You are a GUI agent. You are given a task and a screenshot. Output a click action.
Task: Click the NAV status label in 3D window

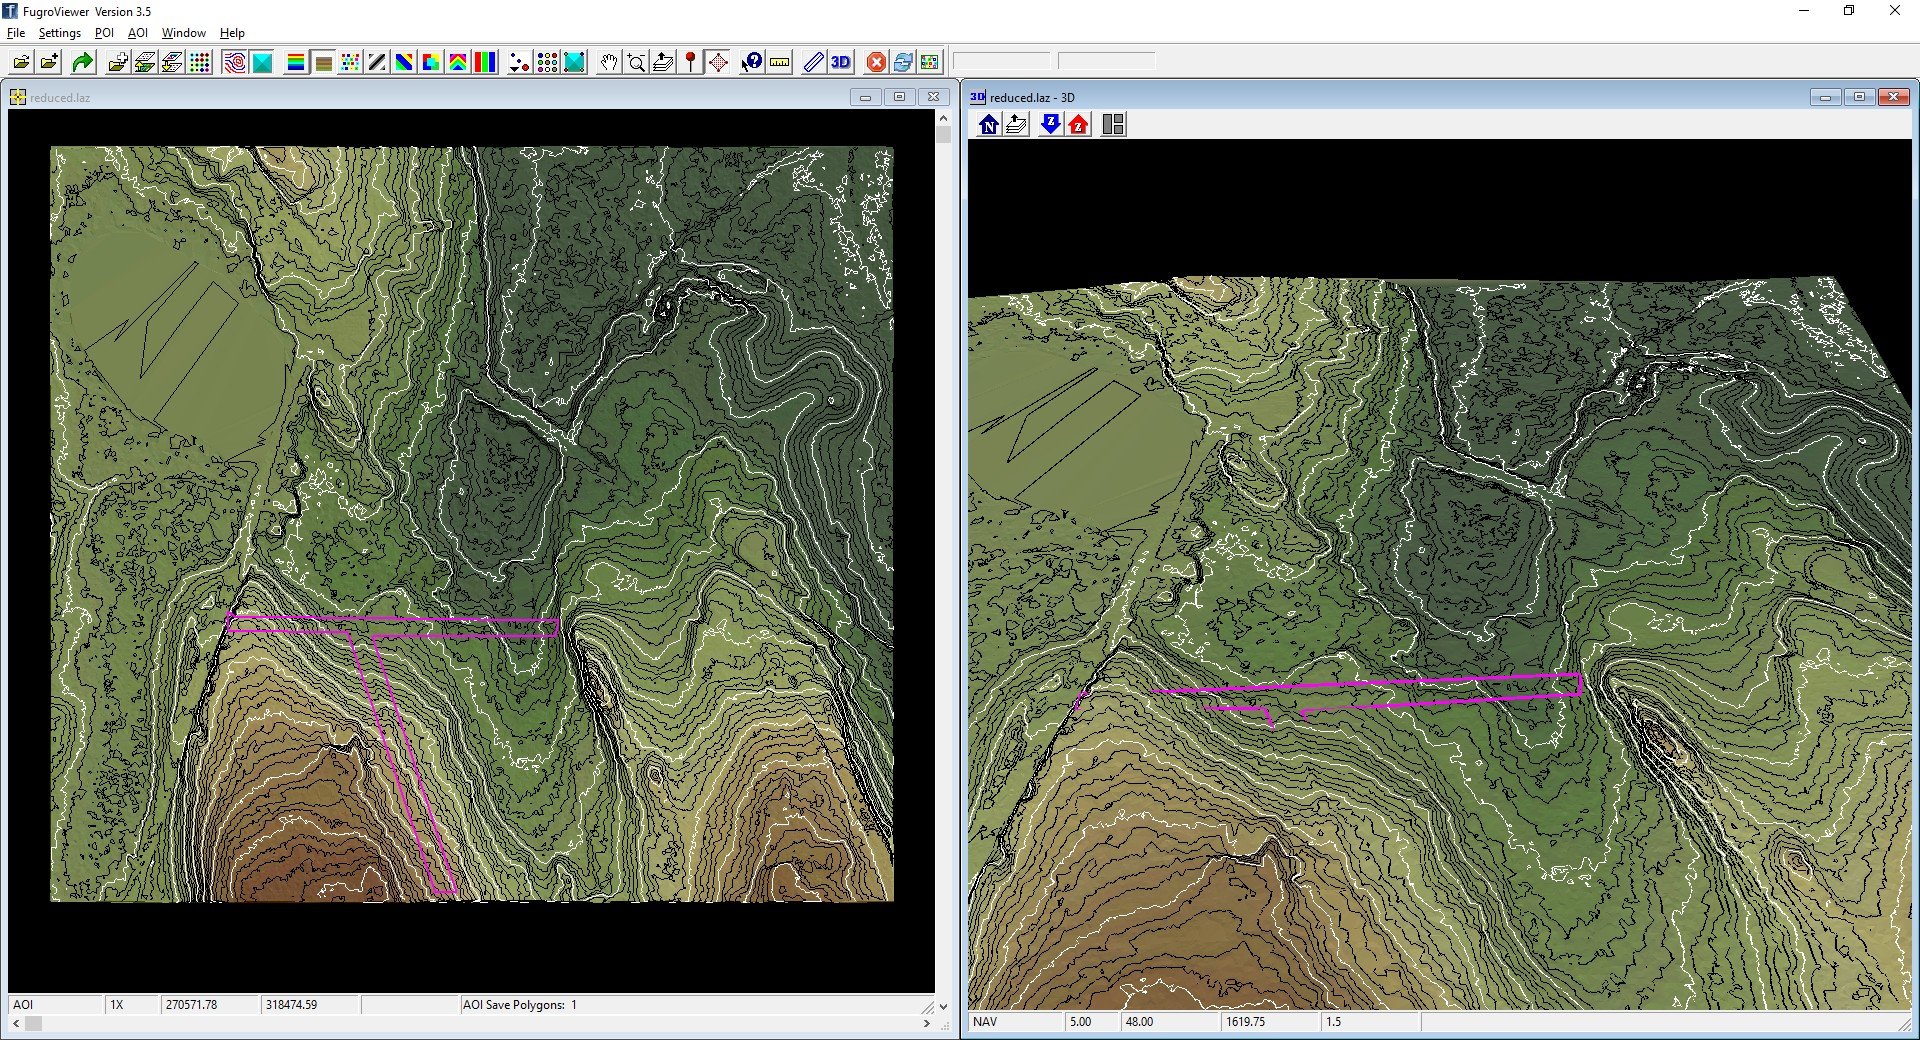pos(985,1022)
